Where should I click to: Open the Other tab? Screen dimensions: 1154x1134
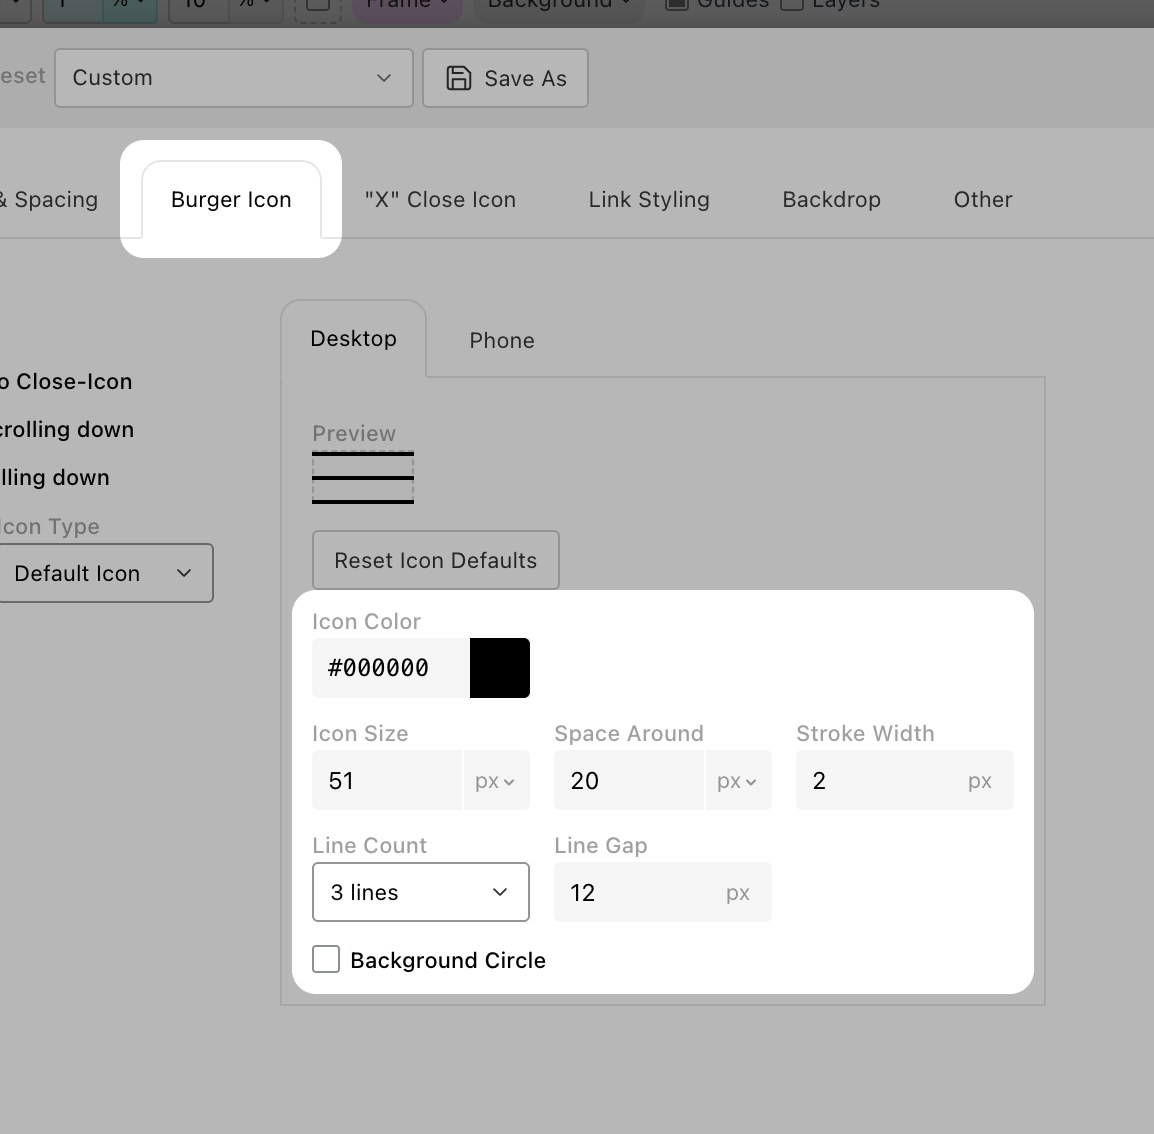tap(983, 199)
